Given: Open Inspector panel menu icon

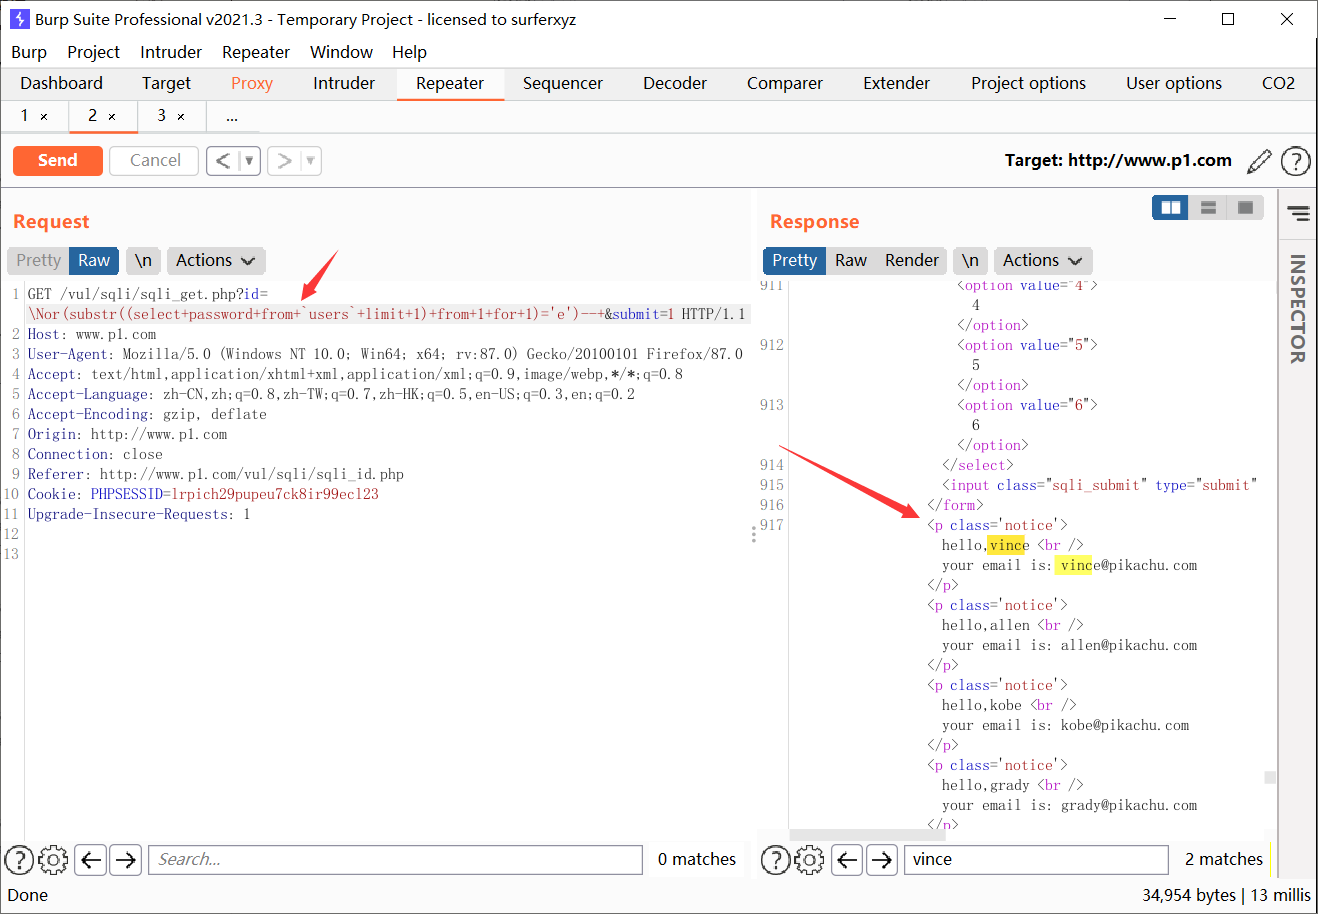Looking at the screenshot, I should pyautogui.click(x=1298, y=213).
